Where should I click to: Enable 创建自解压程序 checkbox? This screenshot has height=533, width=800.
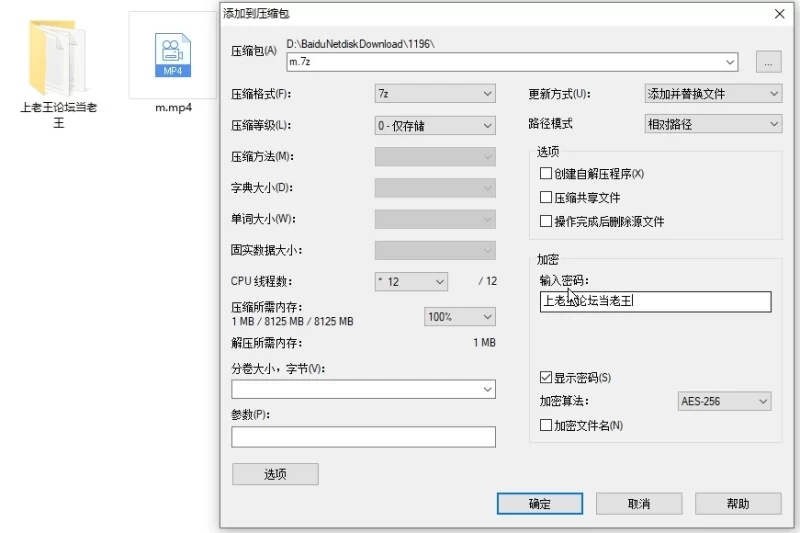pyautogui.click(x=545, y=173)
